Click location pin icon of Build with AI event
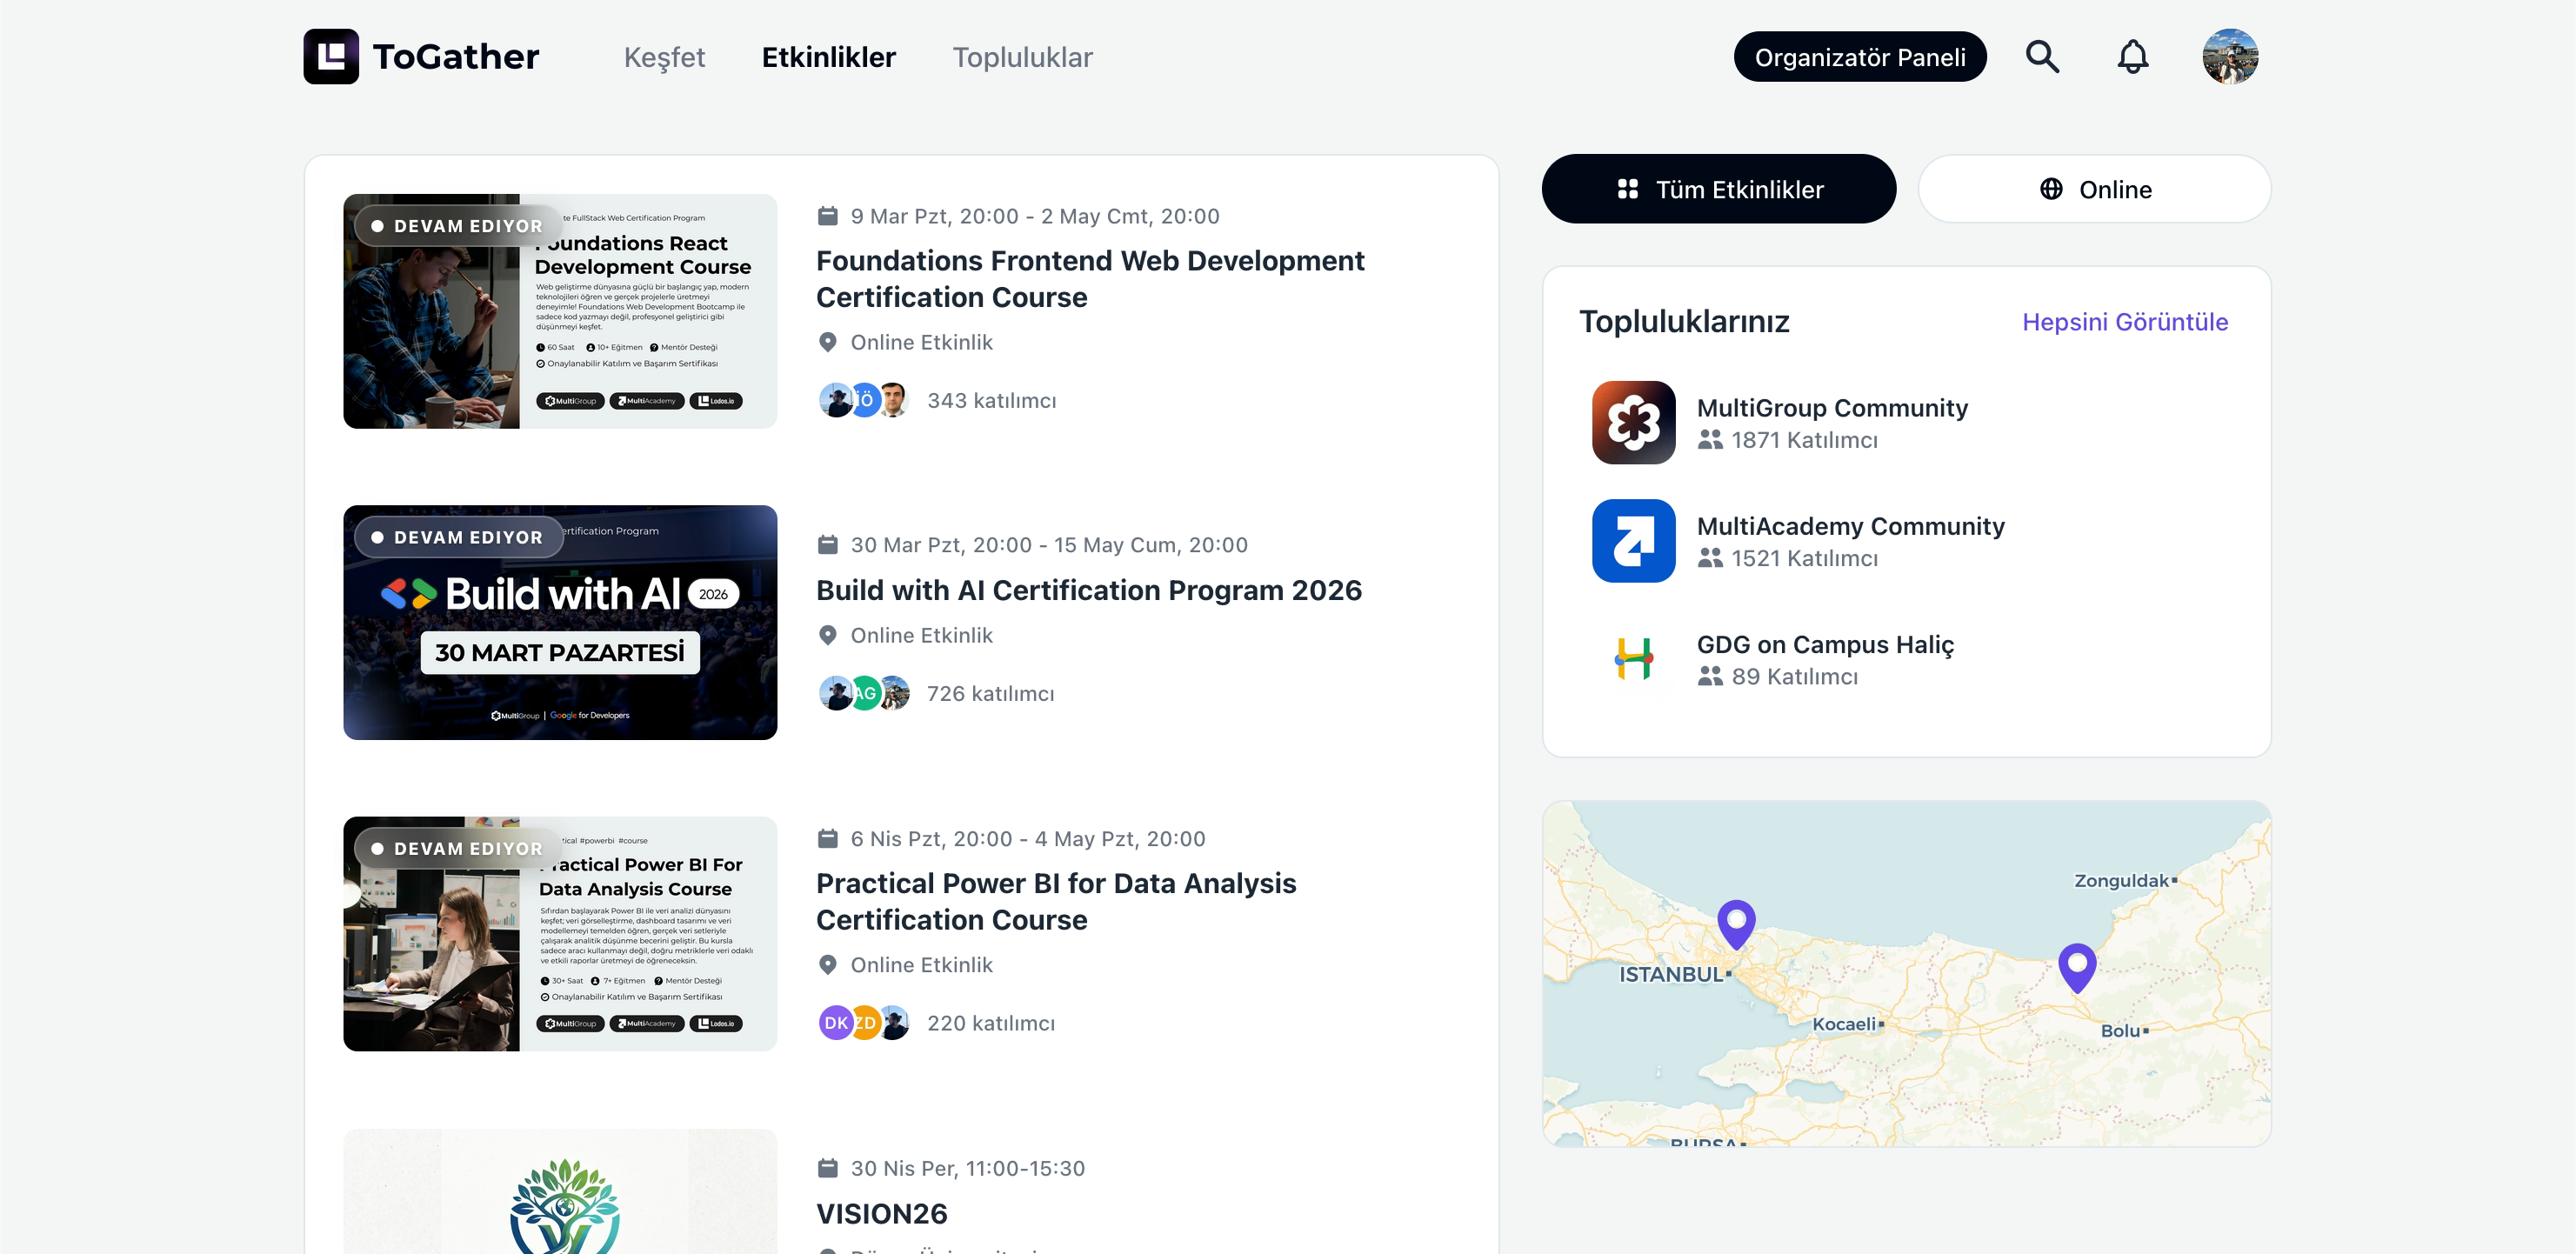 pyautogui.click(x=828, y=635)
